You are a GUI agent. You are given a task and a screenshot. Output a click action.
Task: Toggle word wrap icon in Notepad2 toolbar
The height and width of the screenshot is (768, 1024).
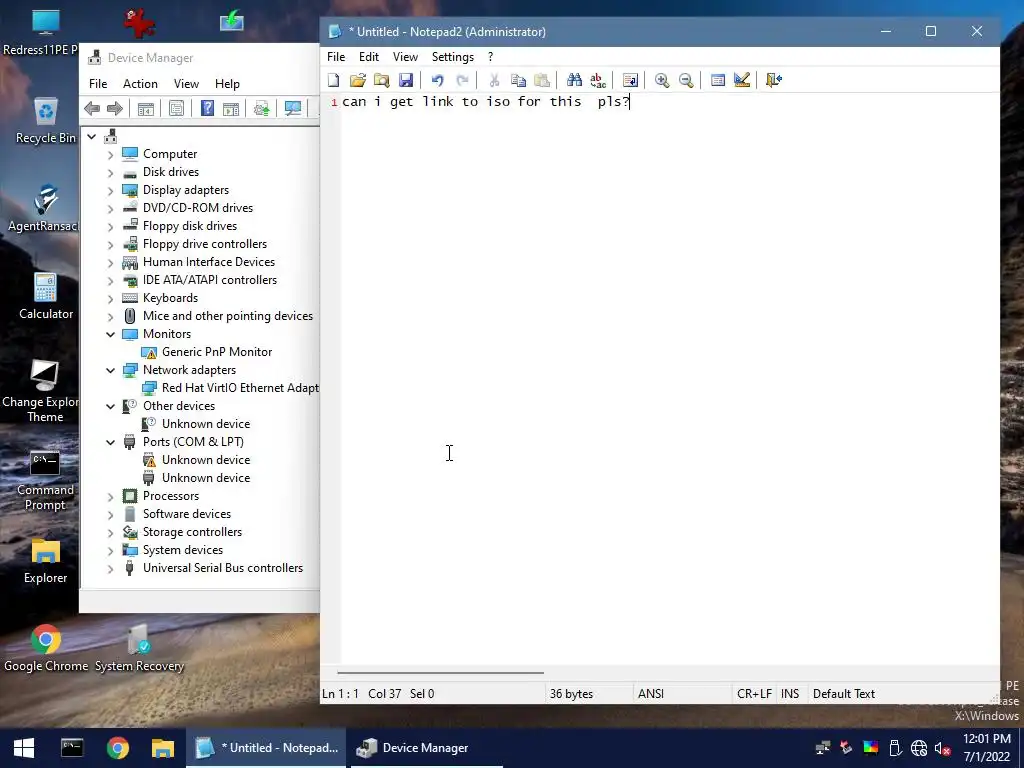click(x=630, y=80)
